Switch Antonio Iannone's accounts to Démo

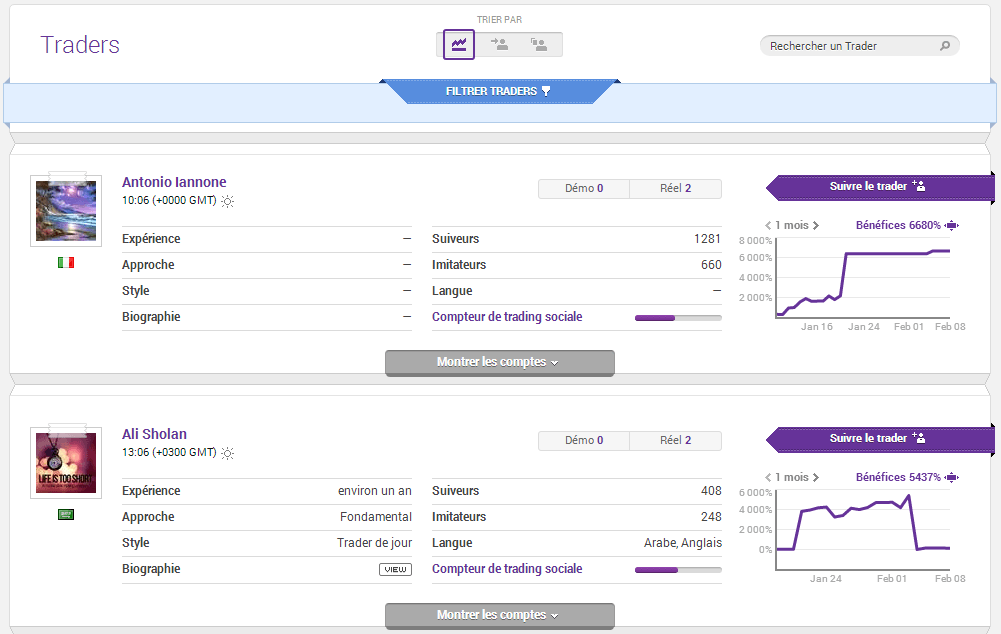[x=584, y=189]
